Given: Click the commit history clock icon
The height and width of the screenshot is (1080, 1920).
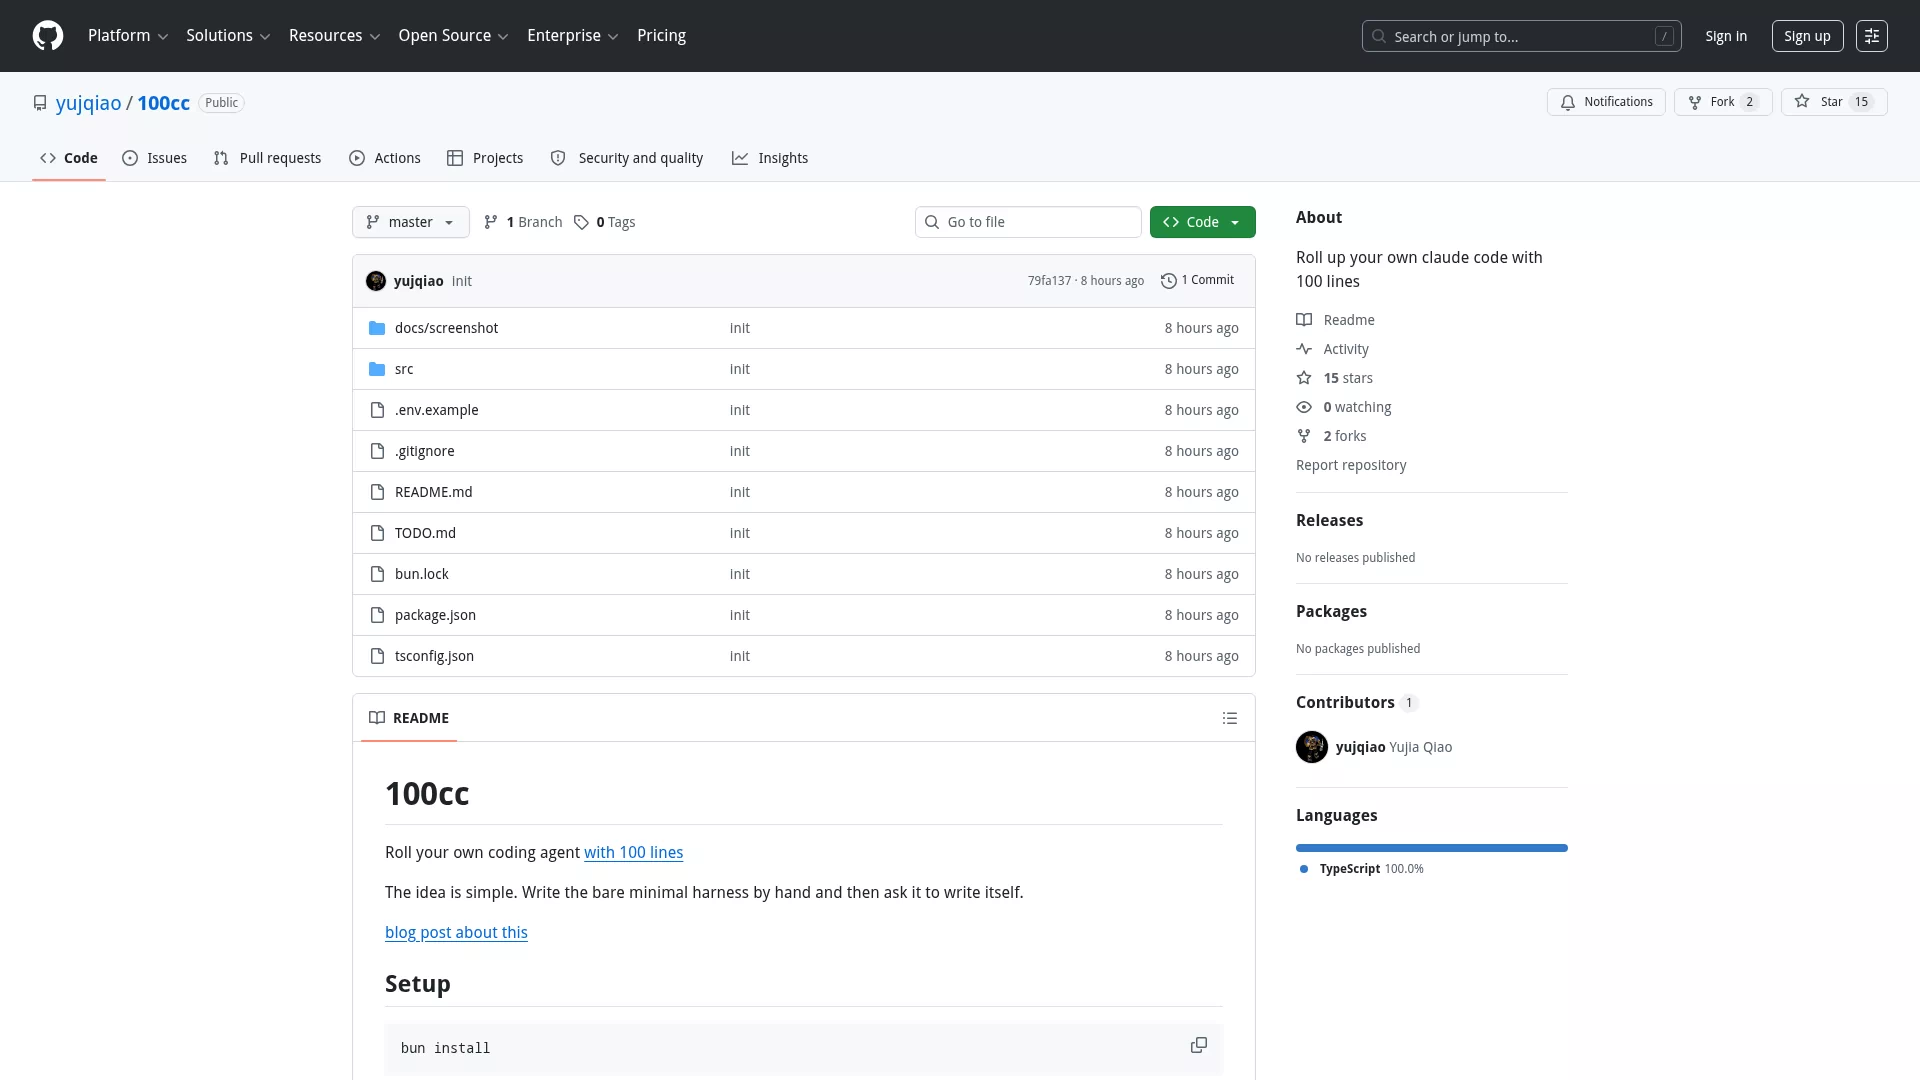Looking at the screenshot, I should click(1168, 281).
